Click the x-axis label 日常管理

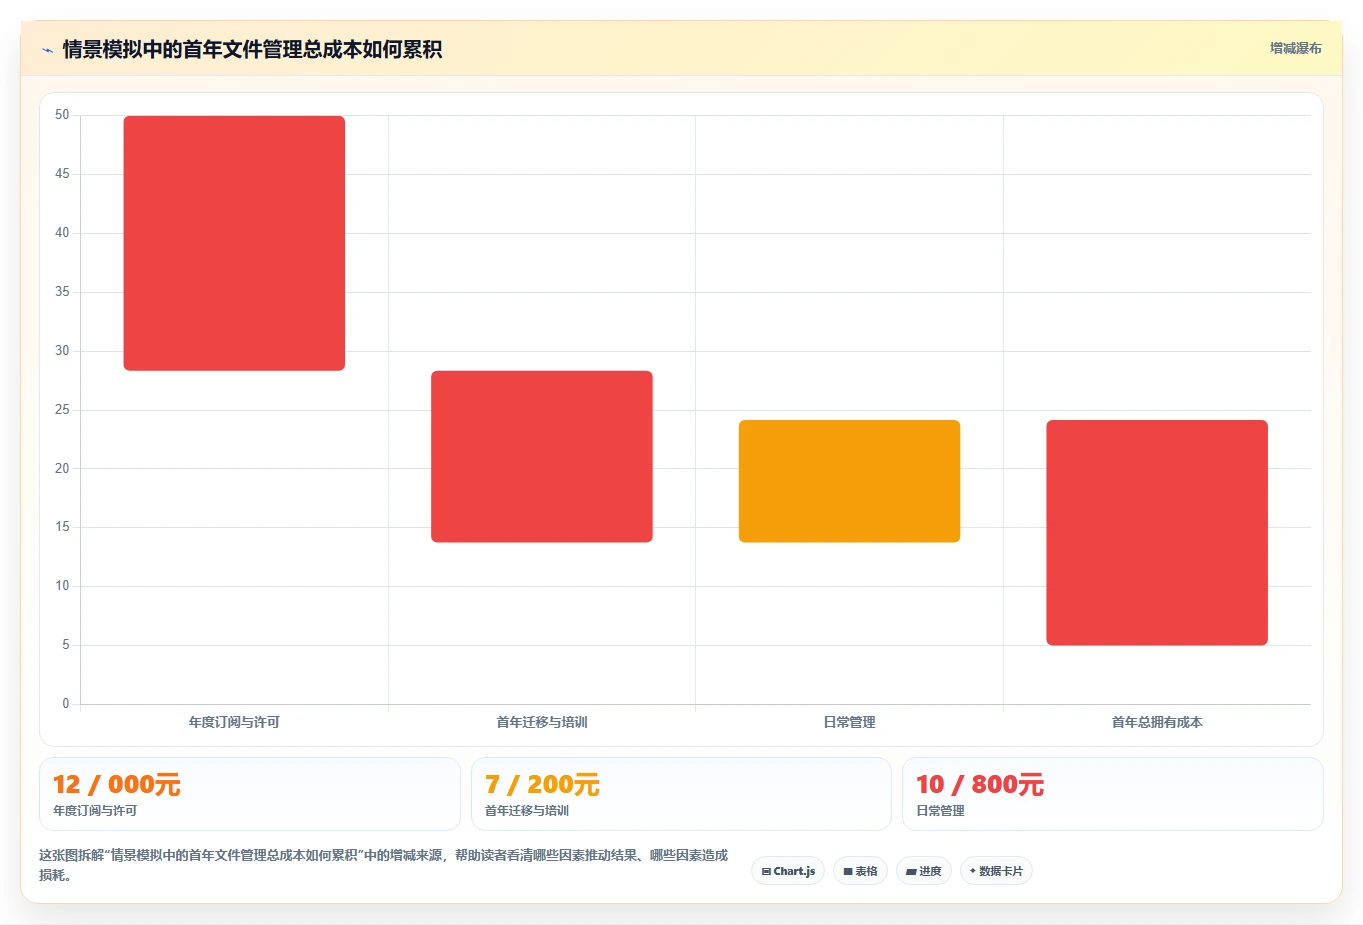tap(849, 722)
